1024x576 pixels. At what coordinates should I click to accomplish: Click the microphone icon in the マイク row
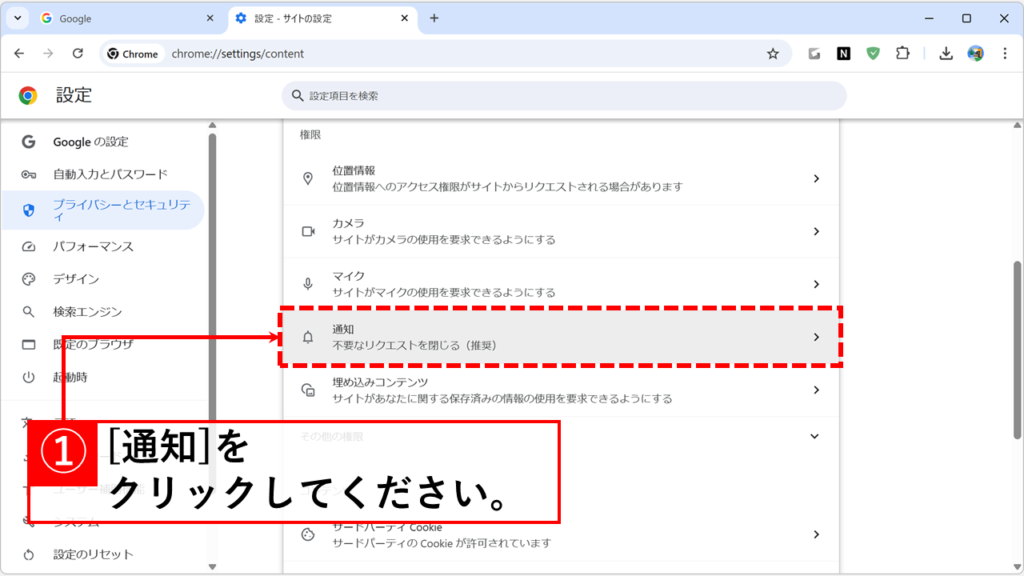(x=308, y=284)
